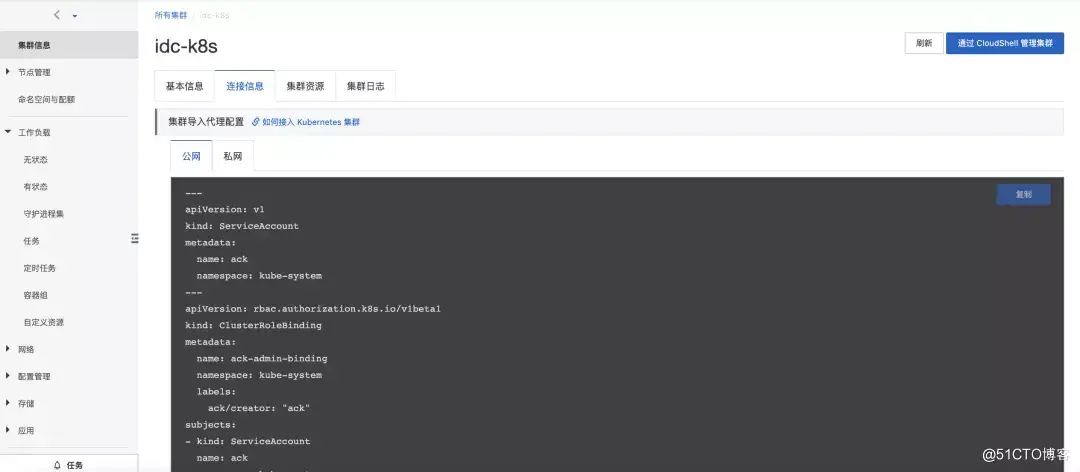
Task: Open 定时任务 page
Action: [39, 268]
